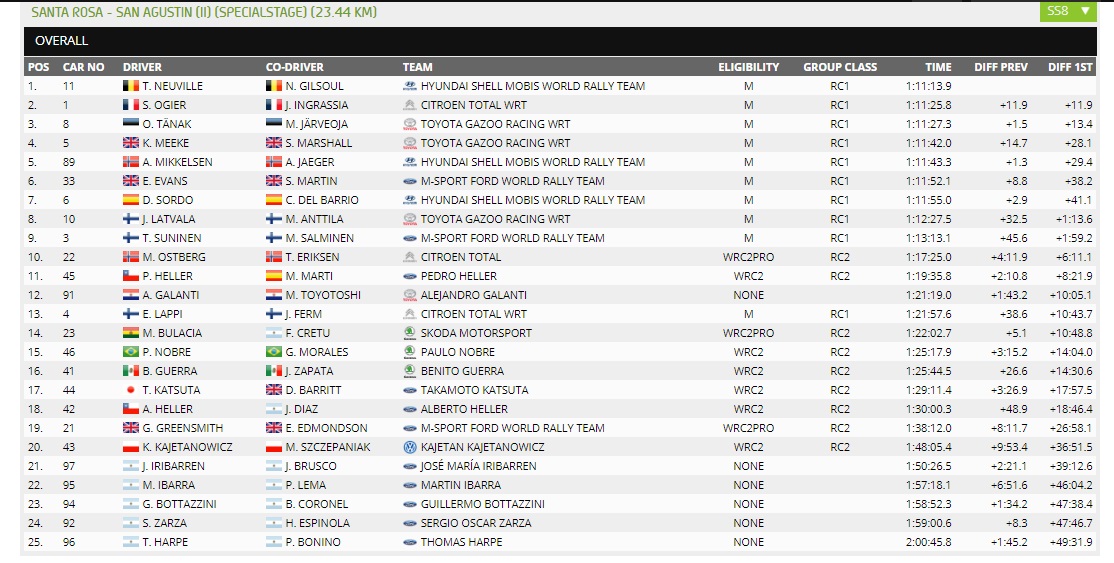Click team name GUILLERMO BOTTAZZINI
The width and height of the screenshot is (1114, 563).
coord(483,504)
